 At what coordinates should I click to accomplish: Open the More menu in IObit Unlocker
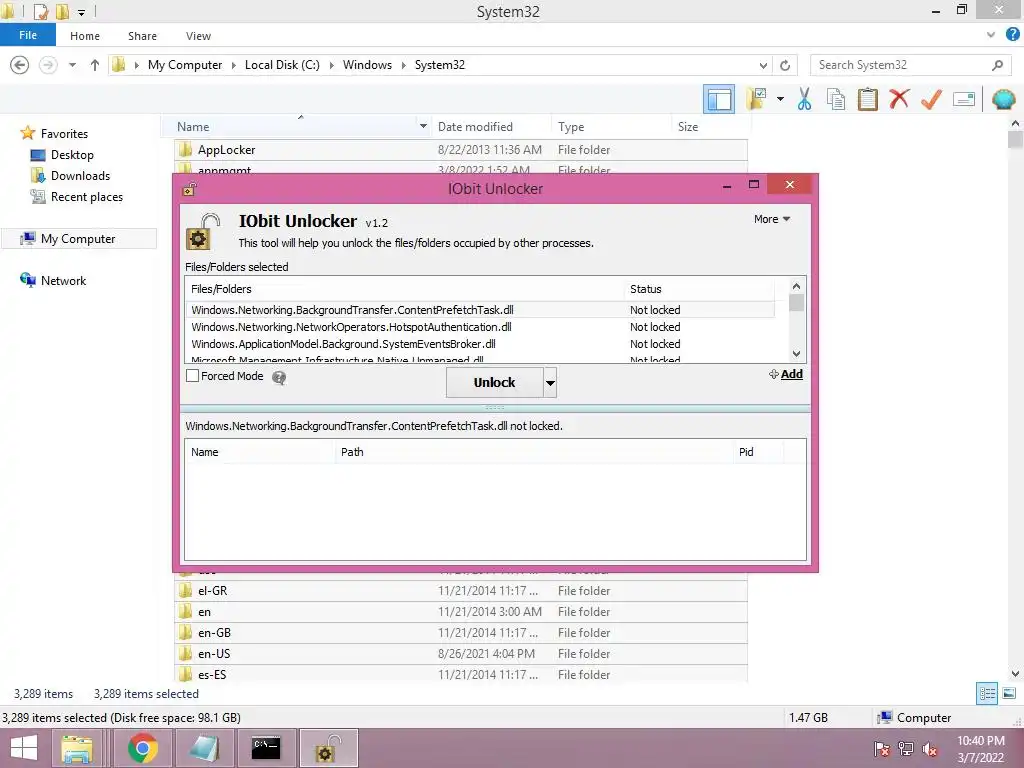(772, 219)
